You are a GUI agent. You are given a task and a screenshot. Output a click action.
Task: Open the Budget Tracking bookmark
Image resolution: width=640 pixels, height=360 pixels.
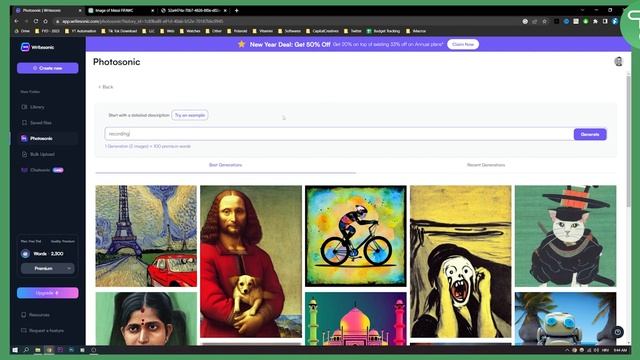tap(383, 31)
